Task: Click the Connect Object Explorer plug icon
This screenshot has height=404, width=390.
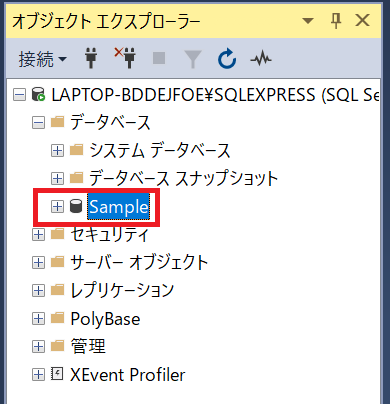Action: tap(91, 58)
